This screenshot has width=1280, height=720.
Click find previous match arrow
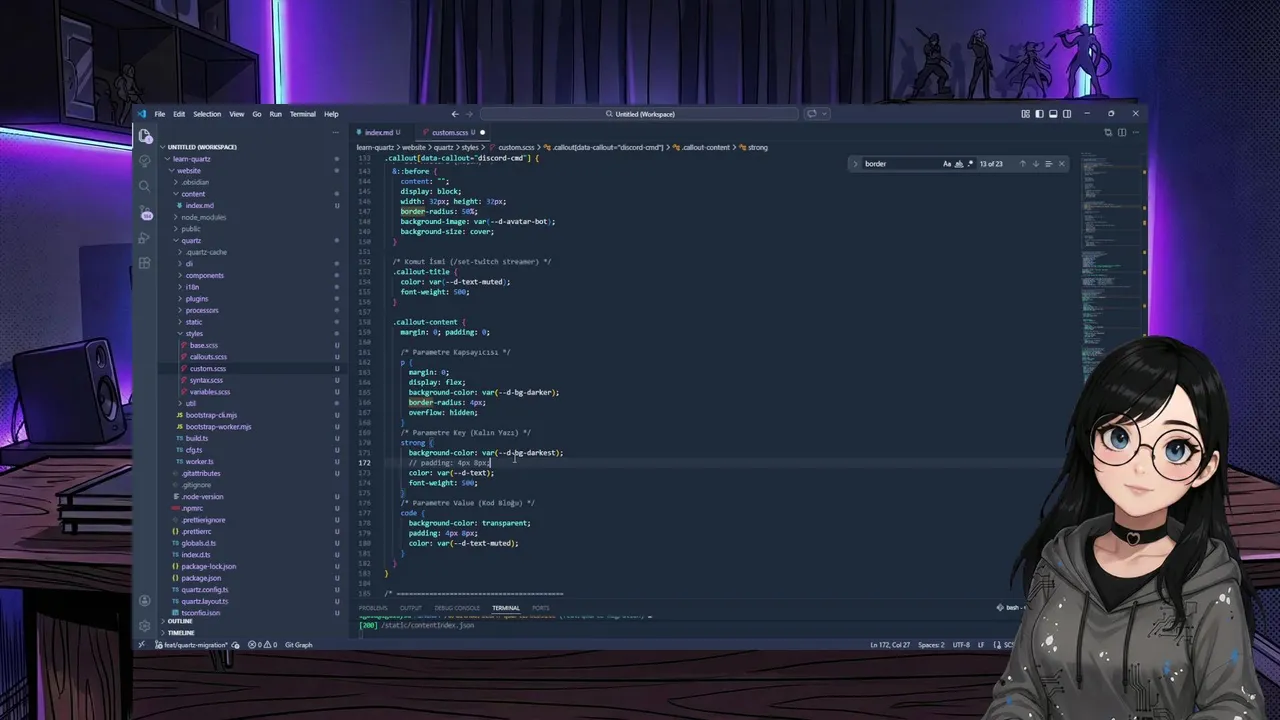coord(1022,164)
